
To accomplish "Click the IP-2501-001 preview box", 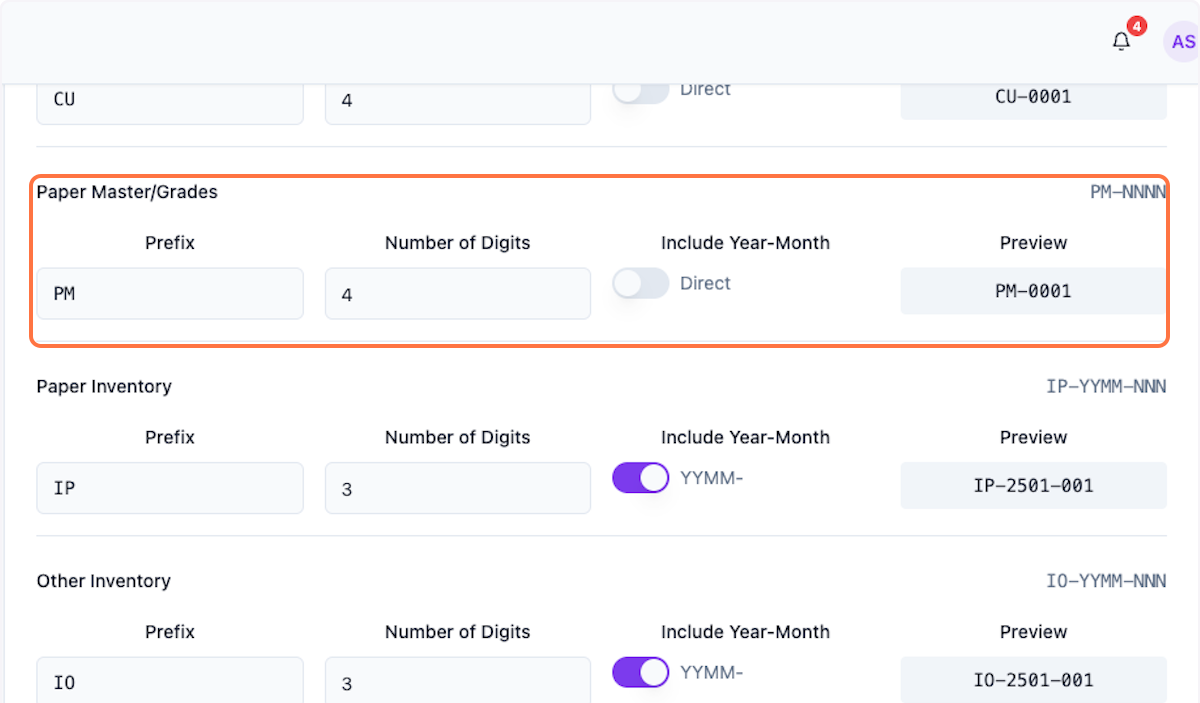I will point(1033,486).
